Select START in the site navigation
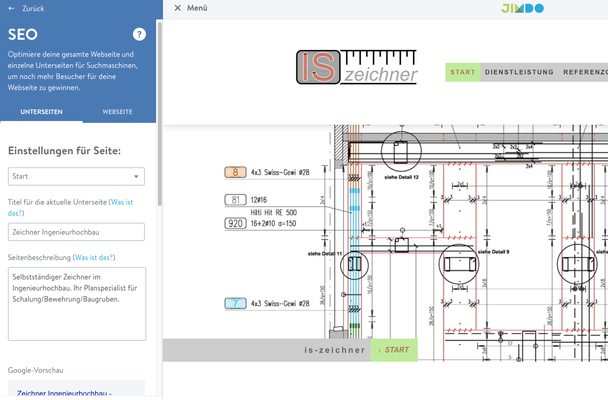The height and width of the screenshot is (400, 608). [462, 72]
